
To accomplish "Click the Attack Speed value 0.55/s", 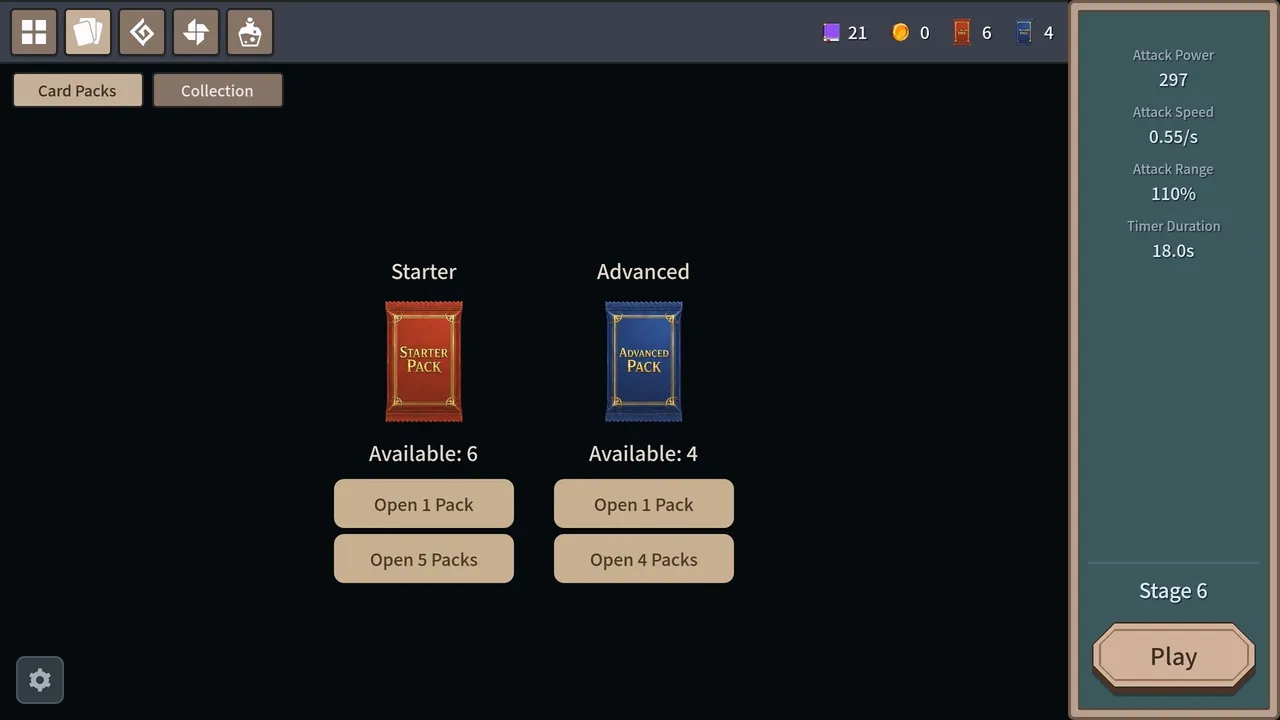I will click(1173, 137).
